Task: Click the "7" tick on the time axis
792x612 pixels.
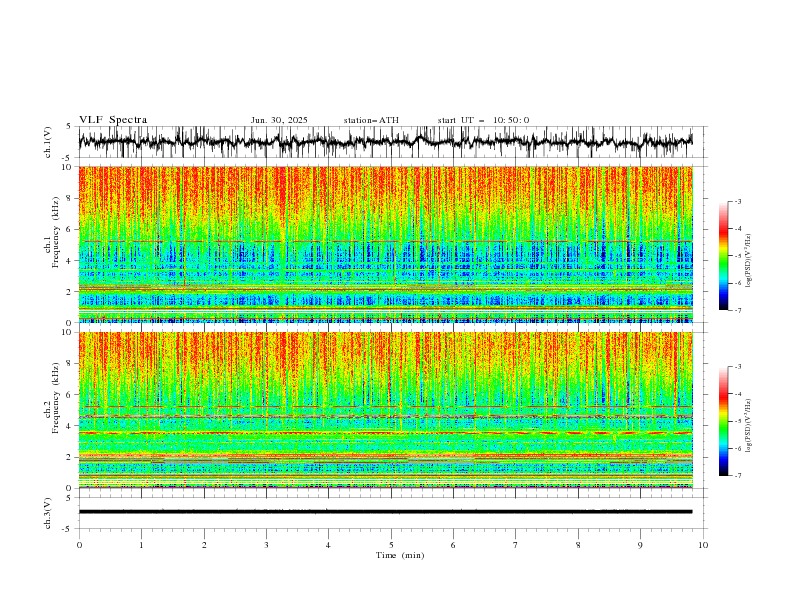Action: [x=516, y=545]
